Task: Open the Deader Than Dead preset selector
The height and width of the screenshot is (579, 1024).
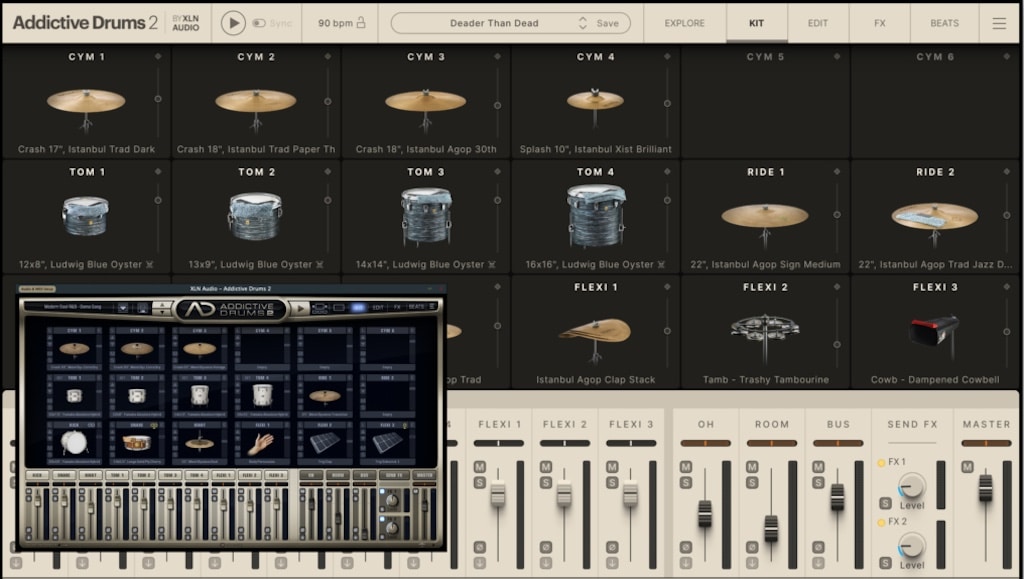Action: (494, 23)
